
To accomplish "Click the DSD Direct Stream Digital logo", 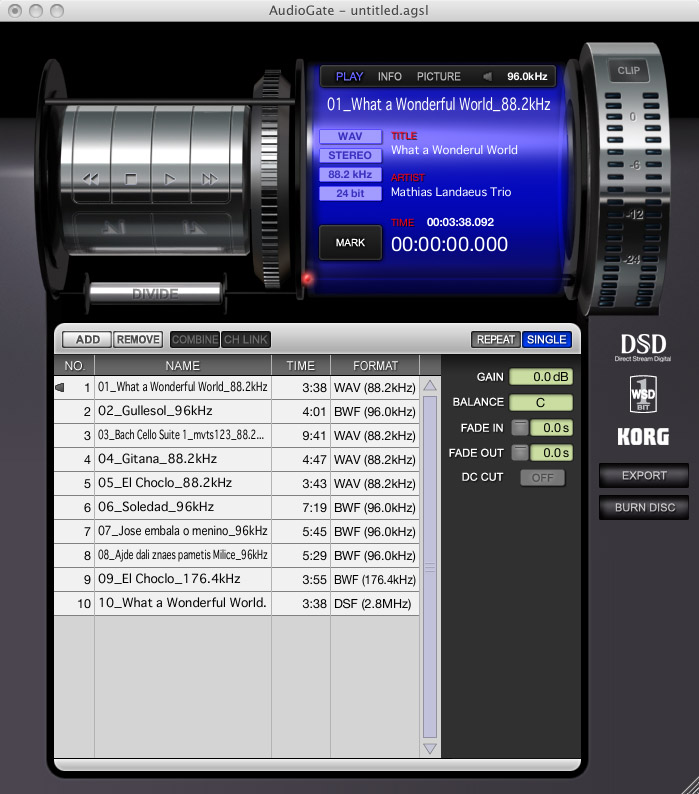I will coord(643,347).
